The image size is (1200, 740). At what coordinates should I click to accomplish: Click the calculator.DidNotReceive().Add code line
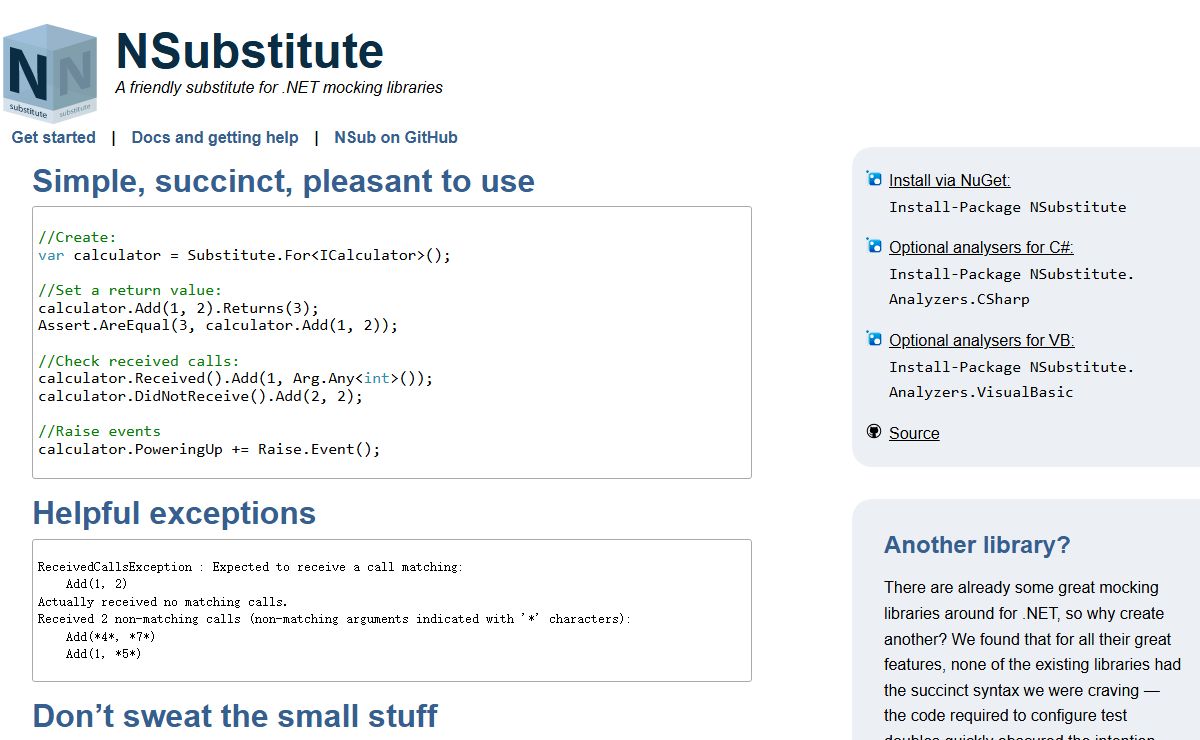200,396
